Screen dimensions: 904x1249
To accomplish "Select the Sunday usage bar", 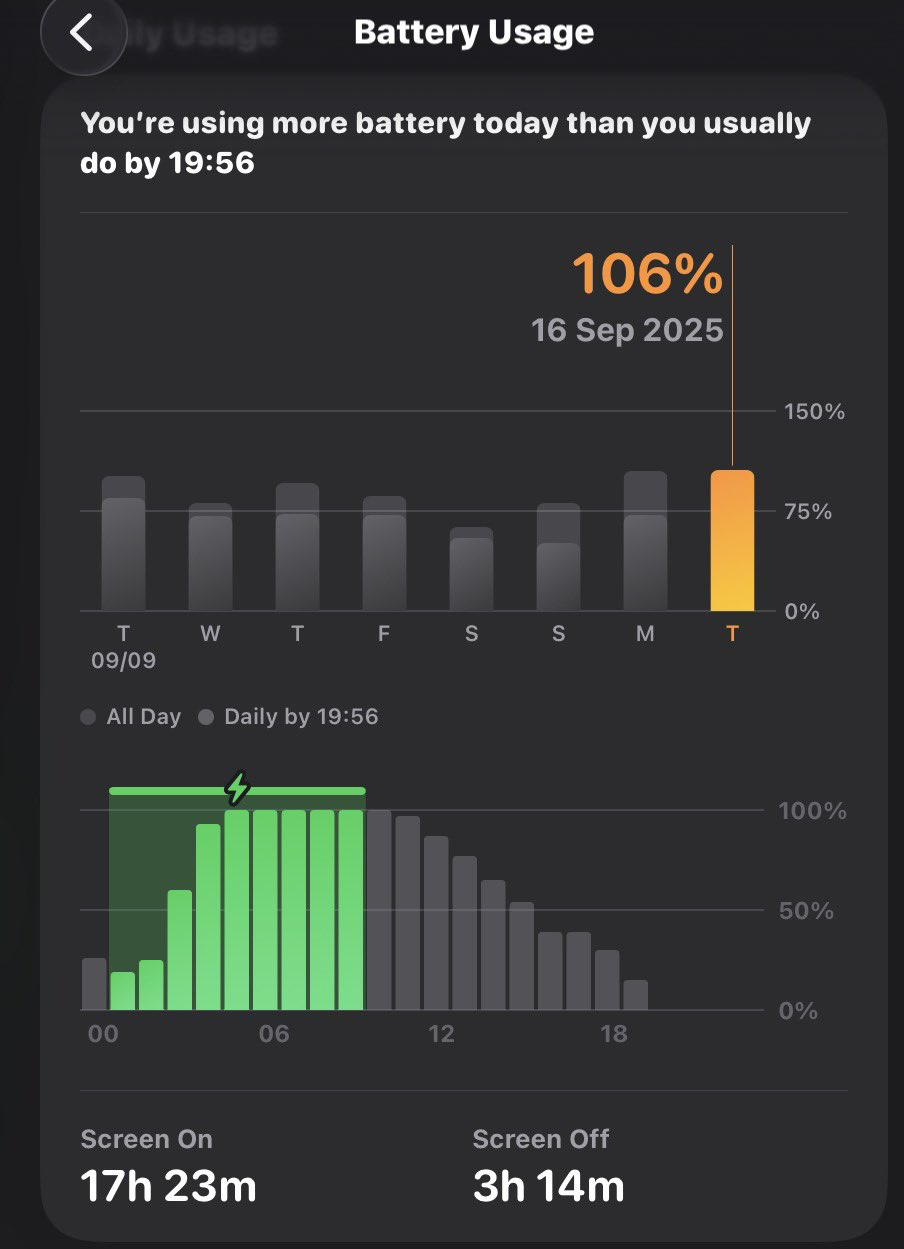I will (x=558, y=562).
